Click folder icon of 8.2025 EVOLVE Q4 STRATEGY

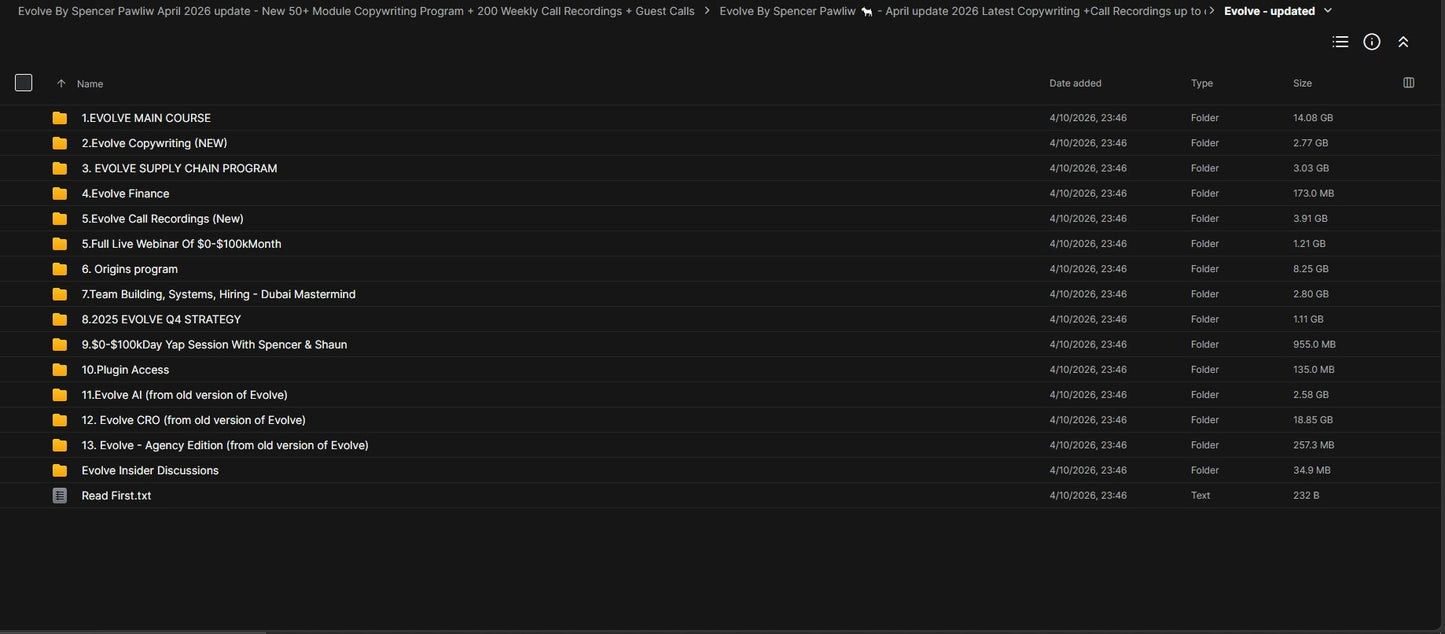(x=60, y=319)
